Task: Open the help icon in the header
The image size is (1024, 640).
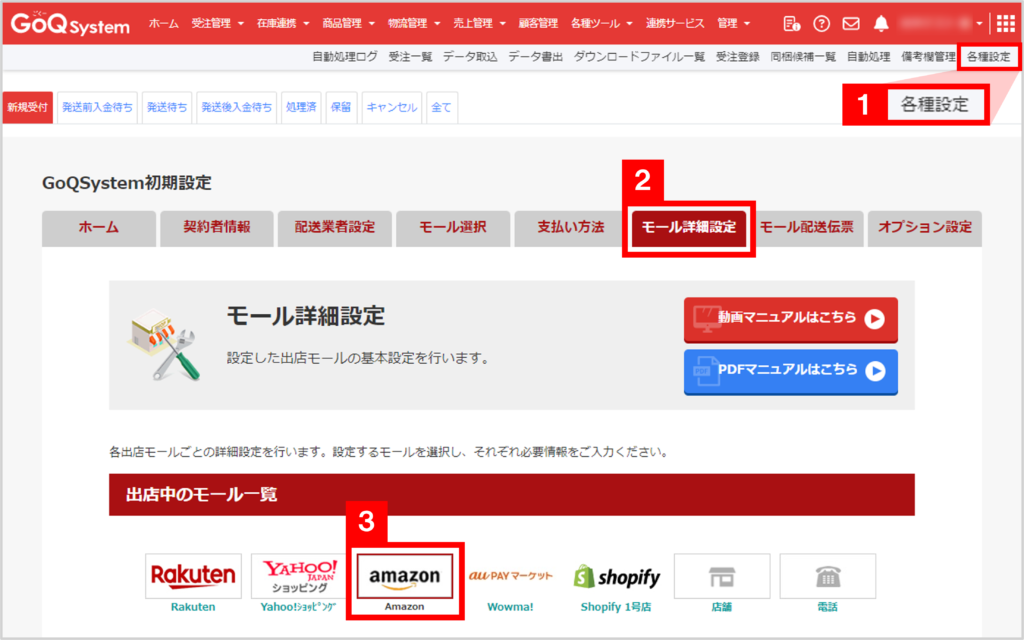Action: click(x=821, y=22)
